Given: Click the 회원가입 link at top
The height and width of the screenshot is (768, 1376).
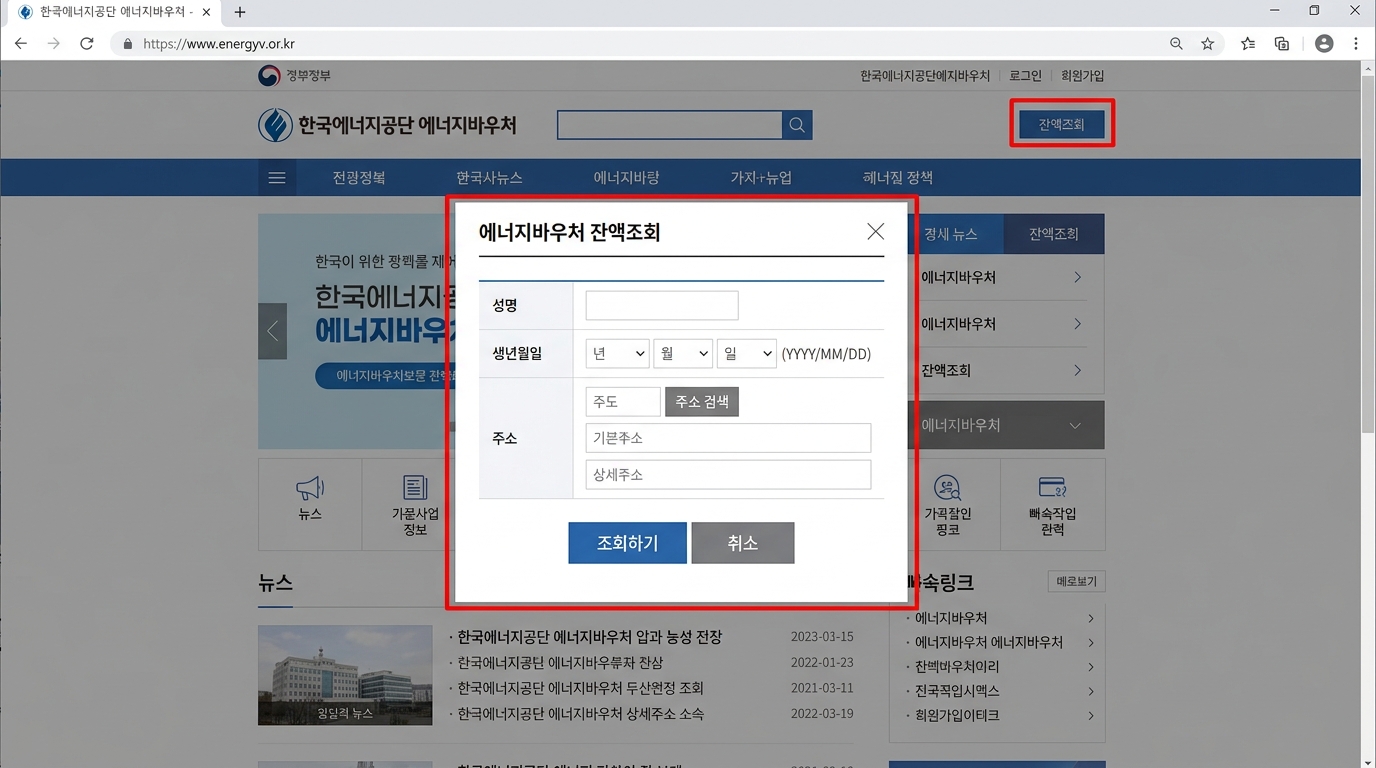Looking at the screenshot, I should (1082, 76).
